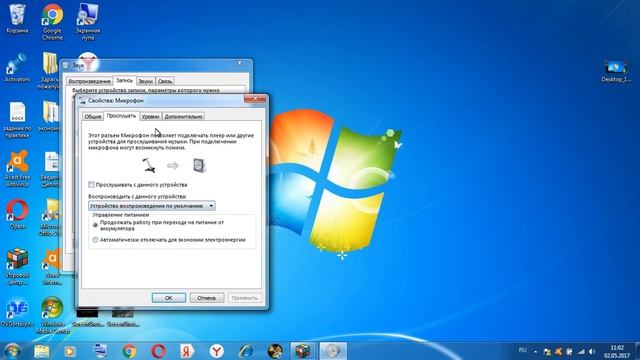Open the clock showing 11:02

point(617,351)
